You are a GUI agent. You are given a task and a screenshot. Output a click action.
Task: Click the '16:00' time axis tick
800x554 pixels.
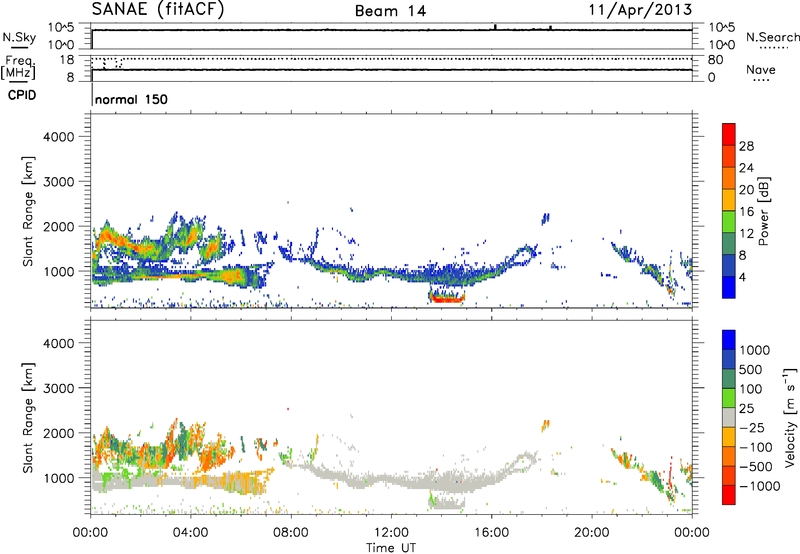[491, 533]
